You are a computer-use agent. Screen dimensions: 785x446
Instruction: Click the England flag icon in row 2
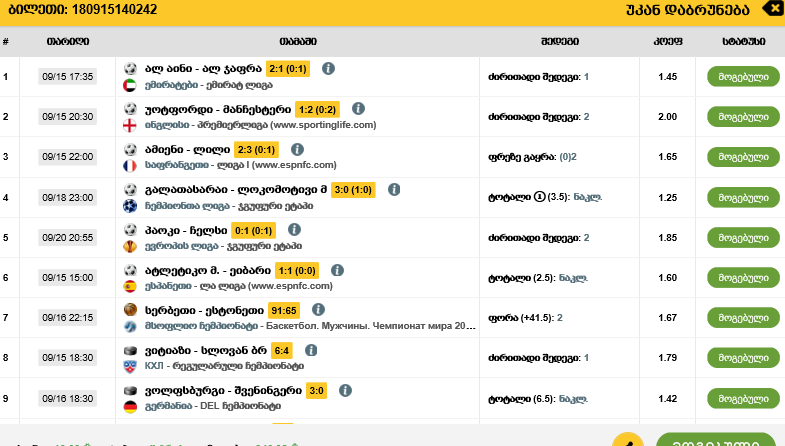tap(130, 126)
